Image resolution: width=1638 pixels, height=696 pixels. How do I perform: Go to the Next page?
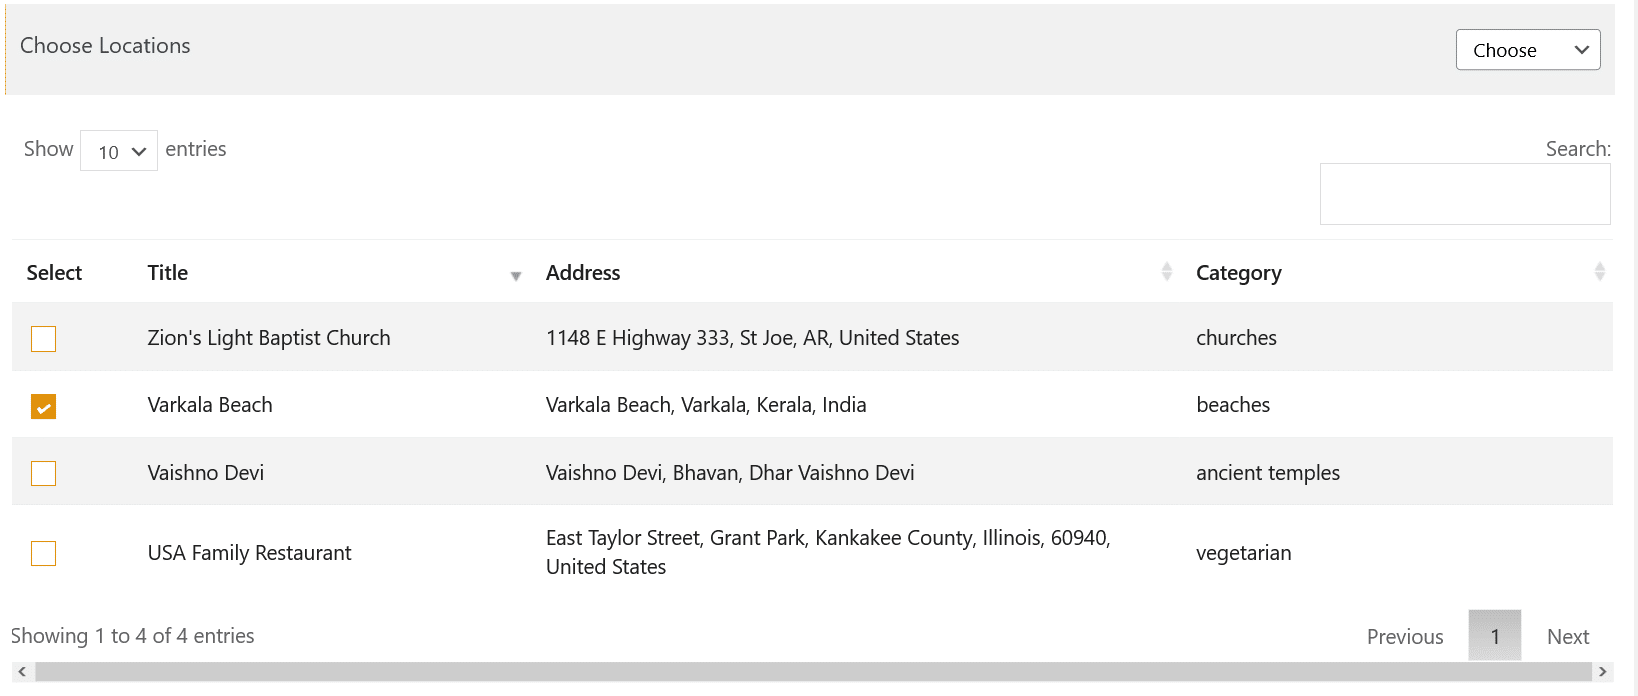pos(1567,636)
